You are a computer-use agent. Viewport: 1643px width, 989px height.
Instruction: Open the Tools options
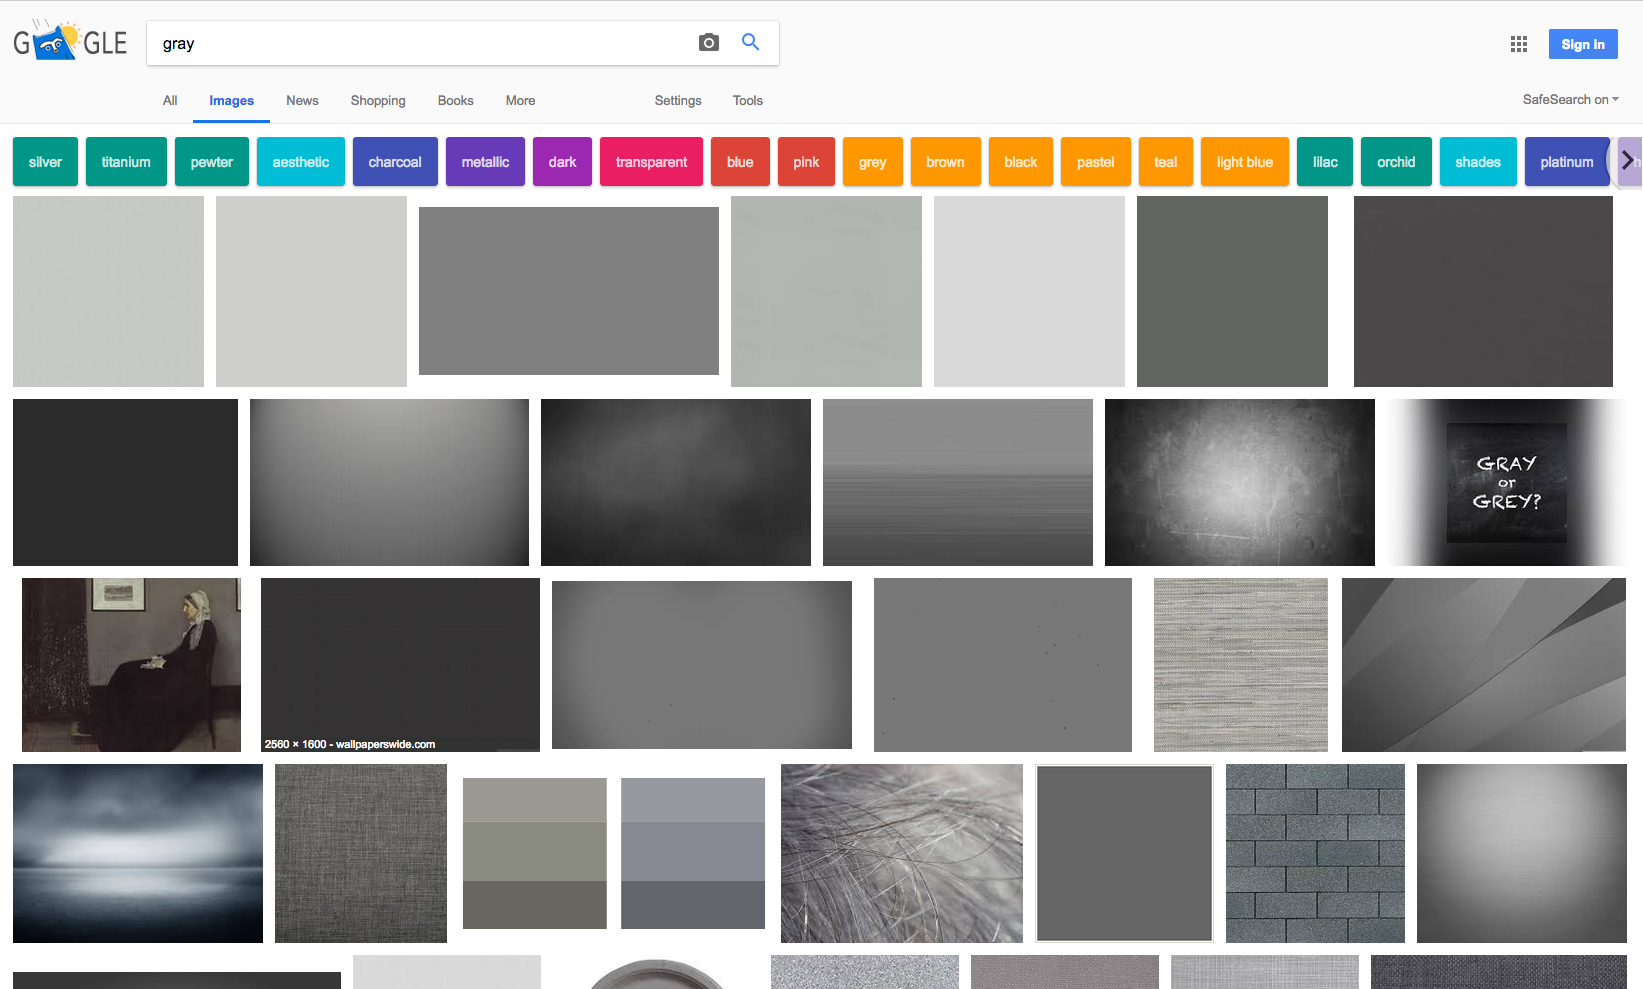pos(747,101)
